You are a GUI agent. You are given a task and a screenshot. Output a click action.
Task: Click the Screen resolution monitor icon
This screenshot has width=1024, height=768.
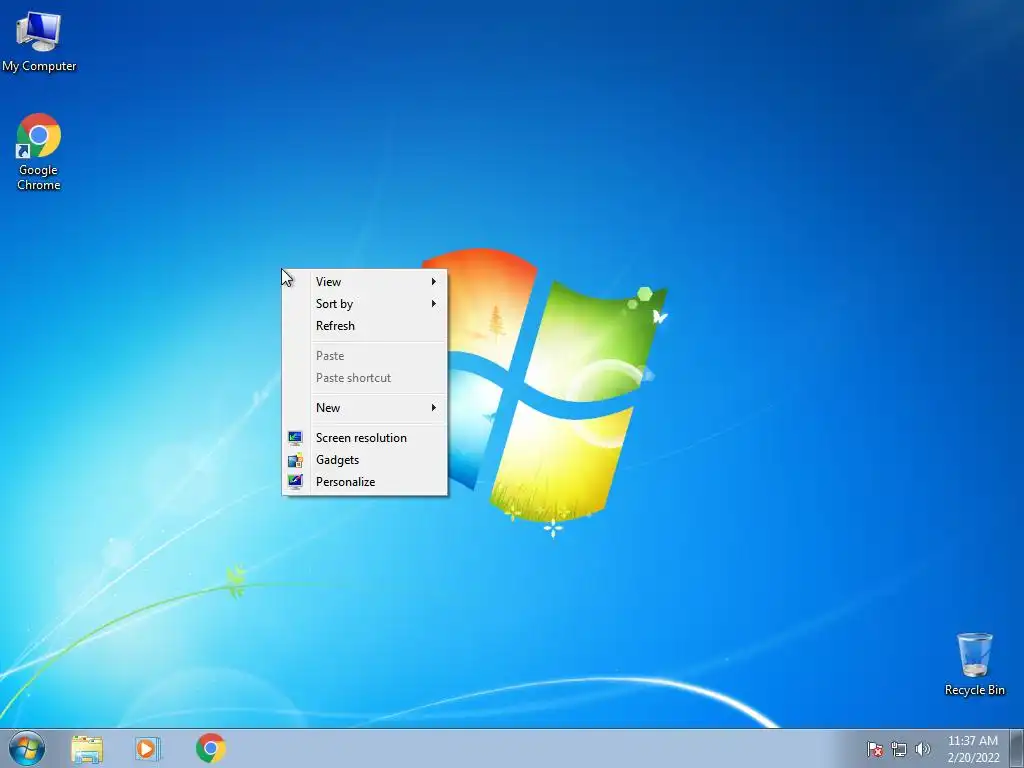point(295,438)
